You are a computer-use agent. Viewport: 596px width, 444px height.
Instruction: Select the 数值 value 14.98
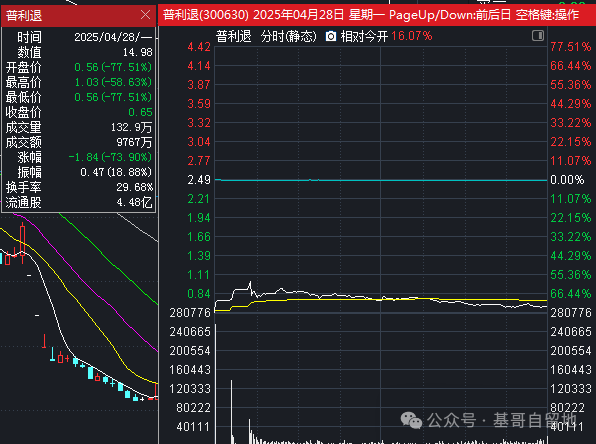coord(137,52)
